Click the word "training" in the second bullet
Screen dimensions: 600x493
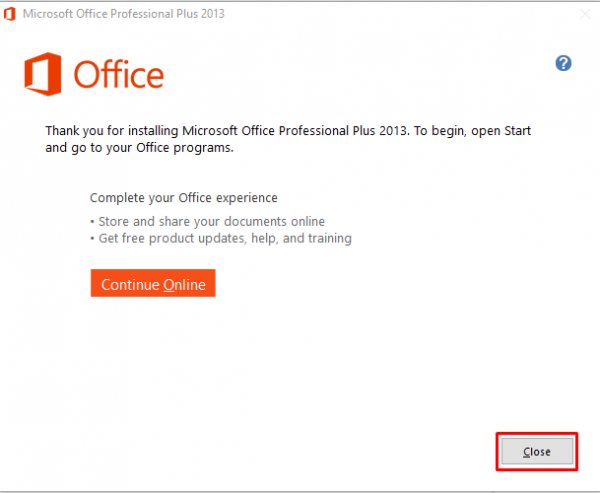coord(329,238)
